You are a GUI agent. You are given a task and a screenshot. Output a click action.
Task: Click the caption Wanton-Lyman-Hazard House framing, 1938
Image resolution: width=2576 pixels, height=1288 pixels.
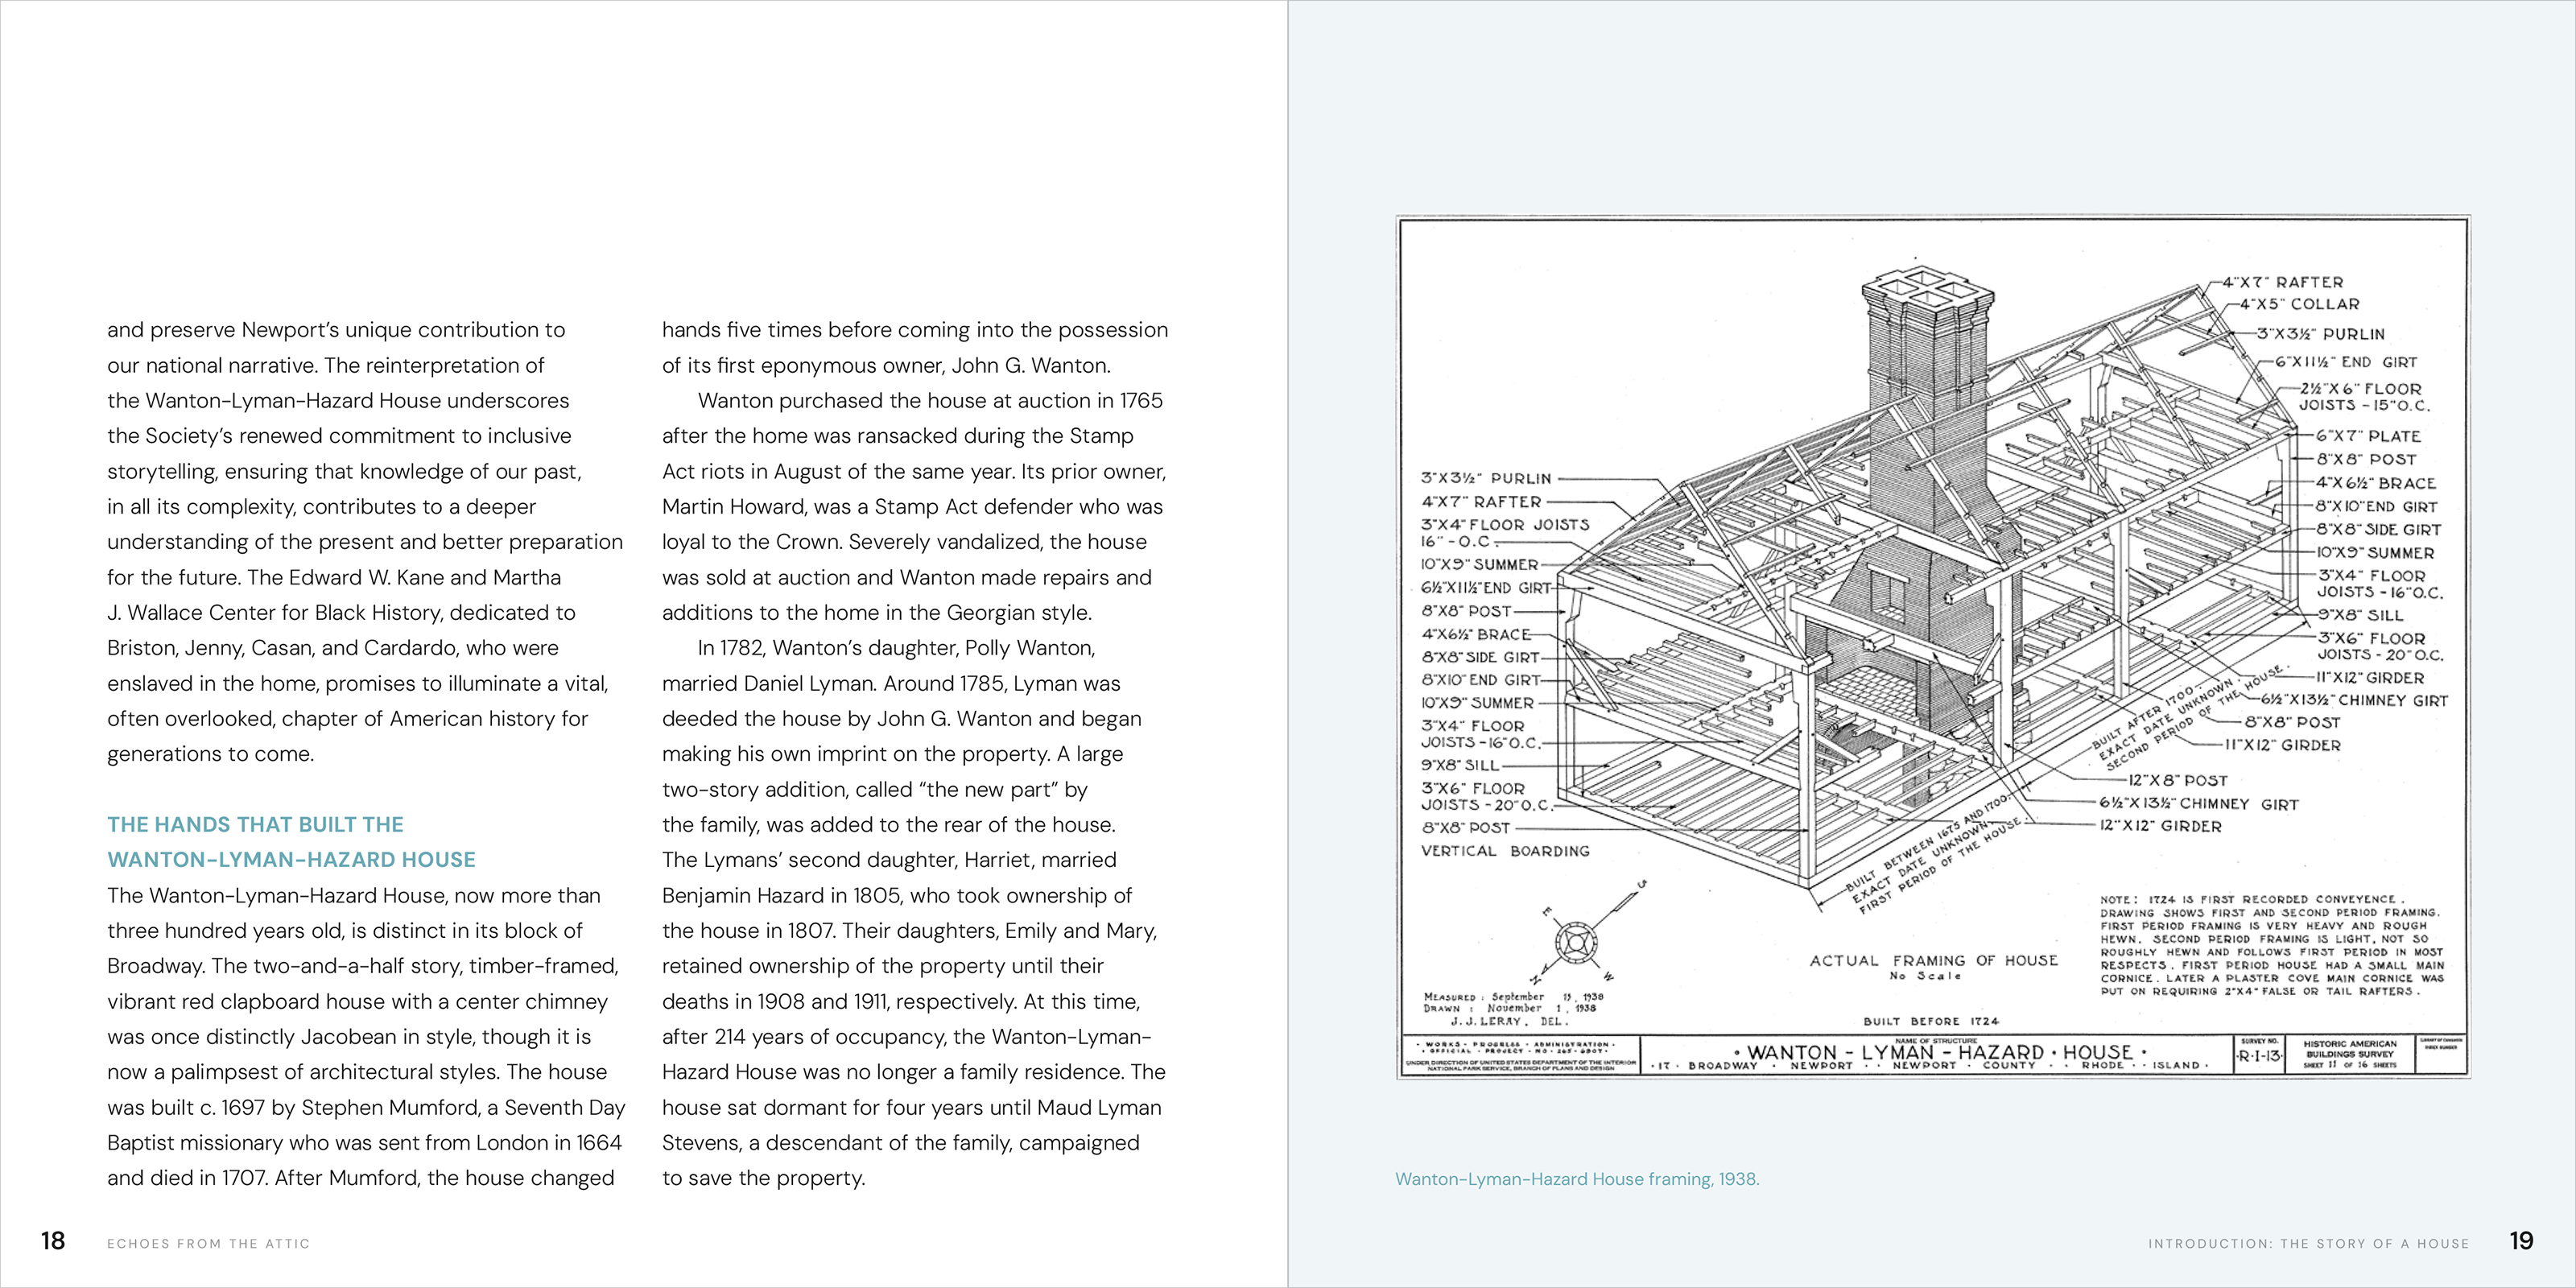(1577, 1179)
